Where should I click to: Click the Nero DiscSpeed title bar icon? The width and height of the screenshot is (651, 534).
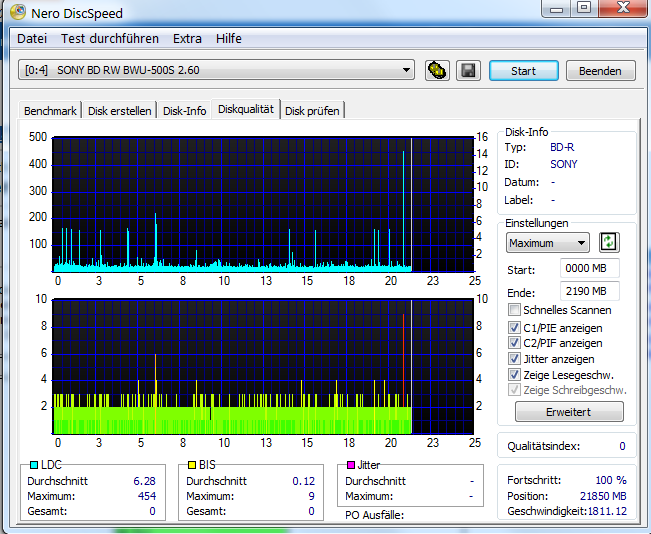[x=18, y=12]
